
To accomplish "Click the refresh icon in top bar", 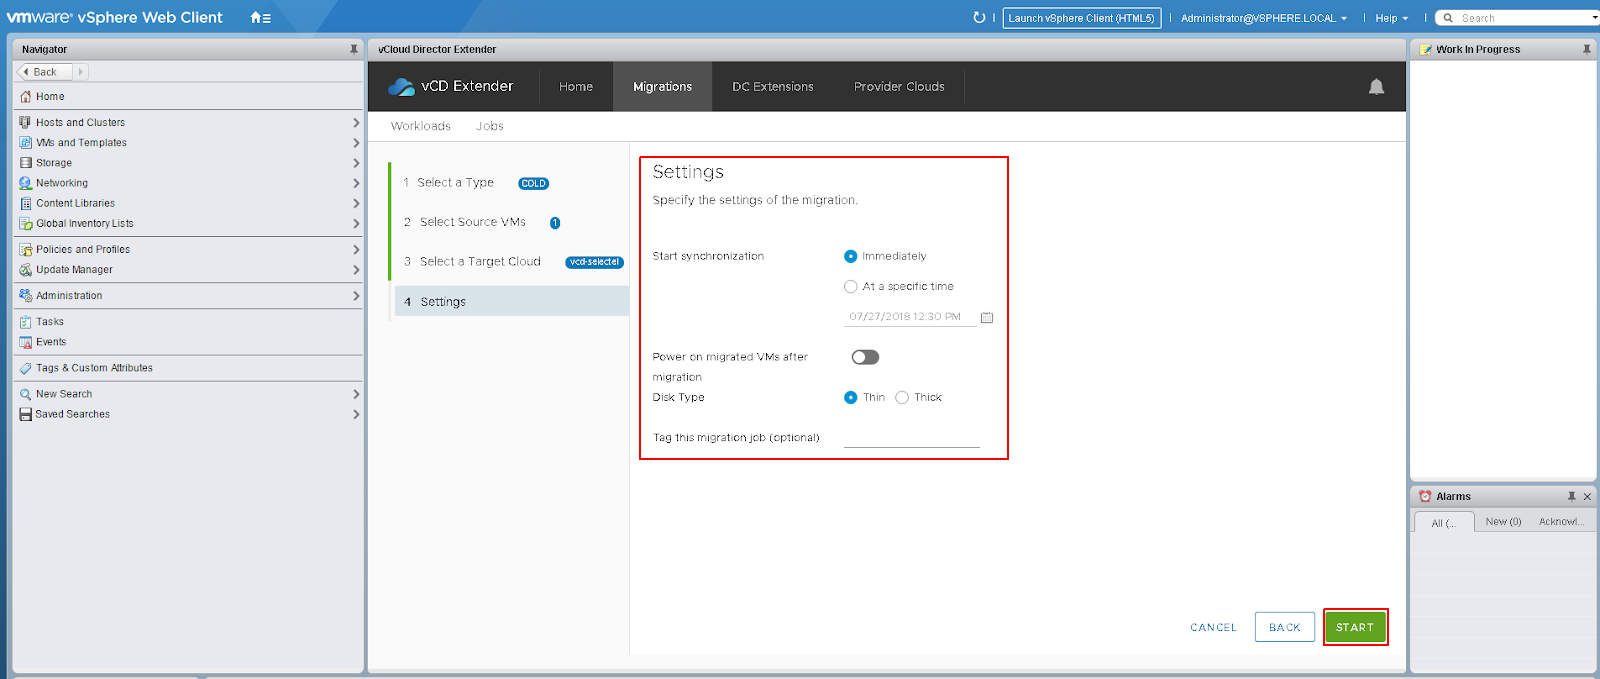I will (x=979, y=18).
